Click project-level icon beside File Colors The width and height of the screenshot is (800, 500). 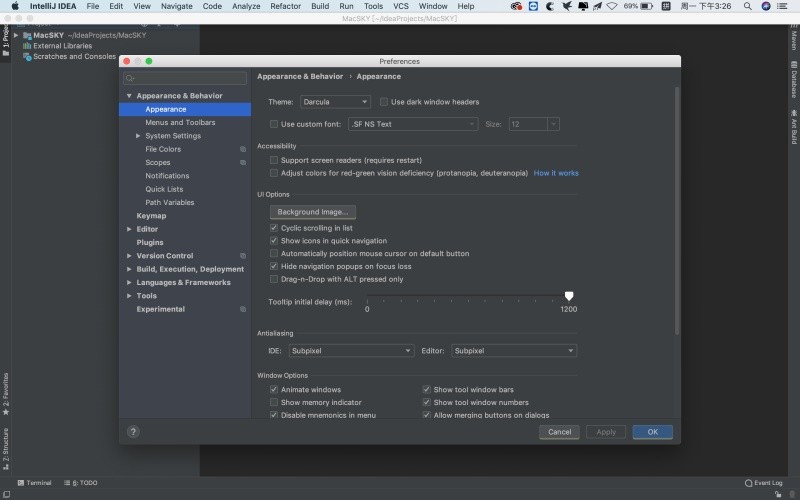click(243, 149)
